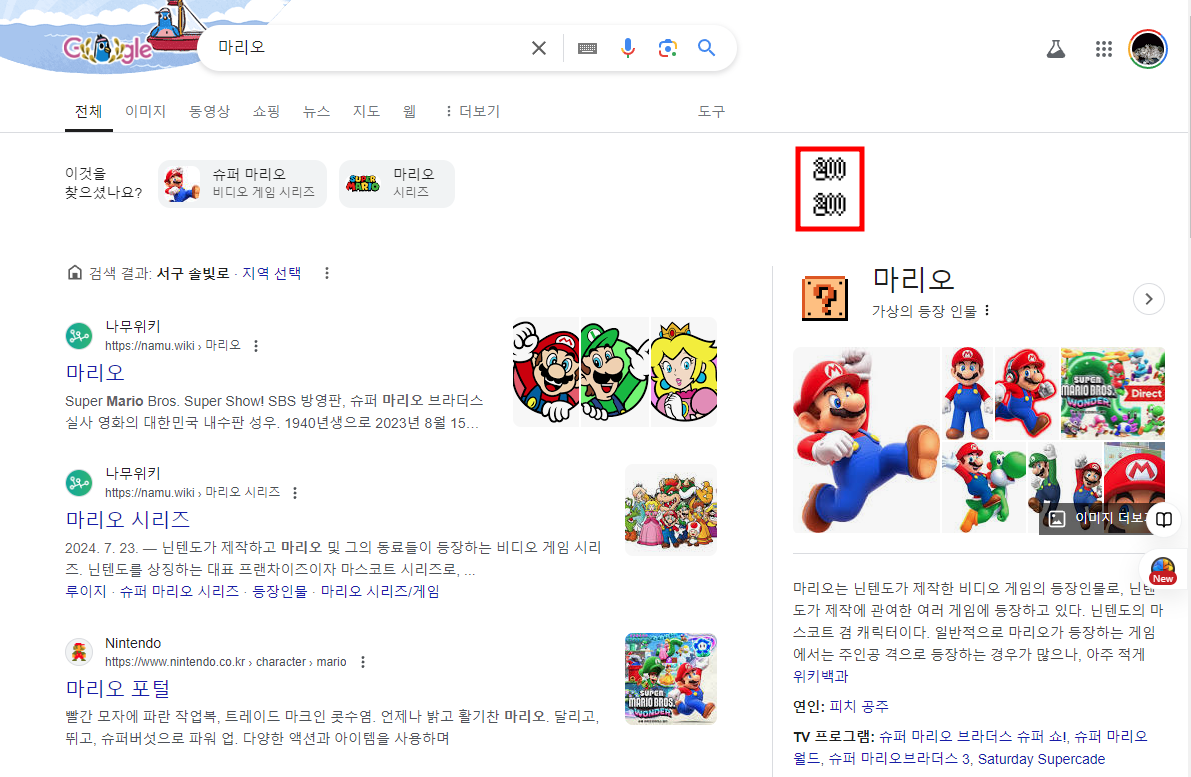Switch to the 동영상 tab
Screen dimensions: 1191x777
pyautogui.click(x=209, y=112)
